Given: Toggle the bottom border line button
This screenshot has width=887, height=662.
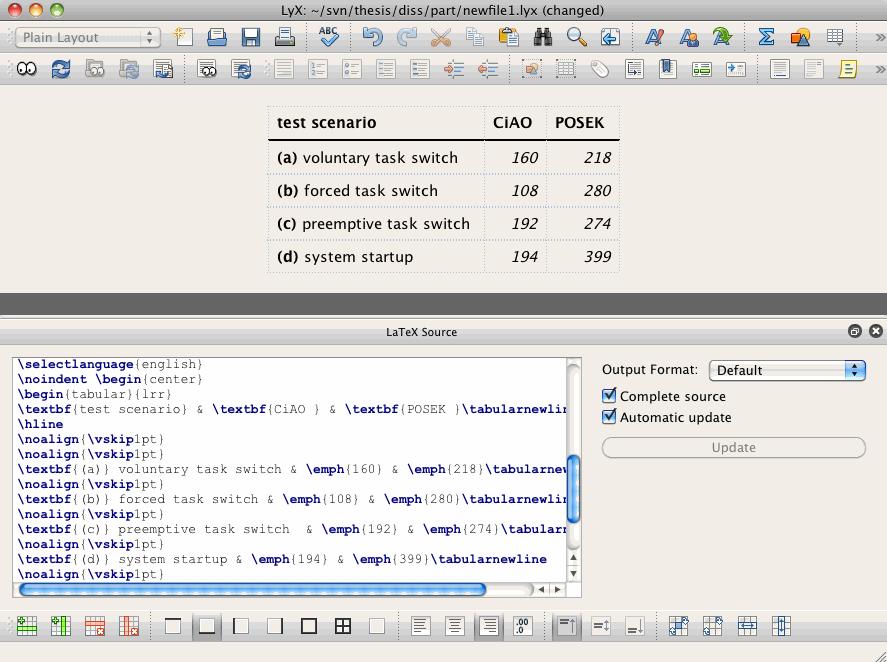Looking at the screenshot, I should pyautogui.click(x=207, y=626).
